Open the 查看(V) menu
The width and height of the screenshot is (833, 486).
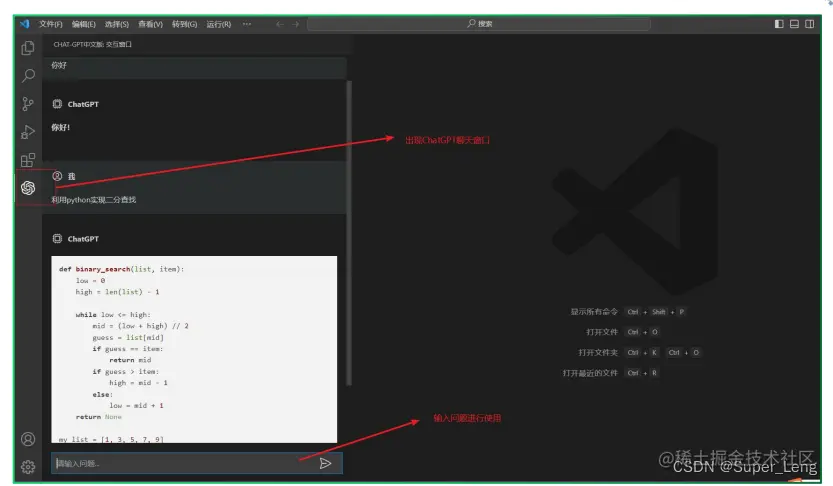pyautogui.click(x=150, y=24)
